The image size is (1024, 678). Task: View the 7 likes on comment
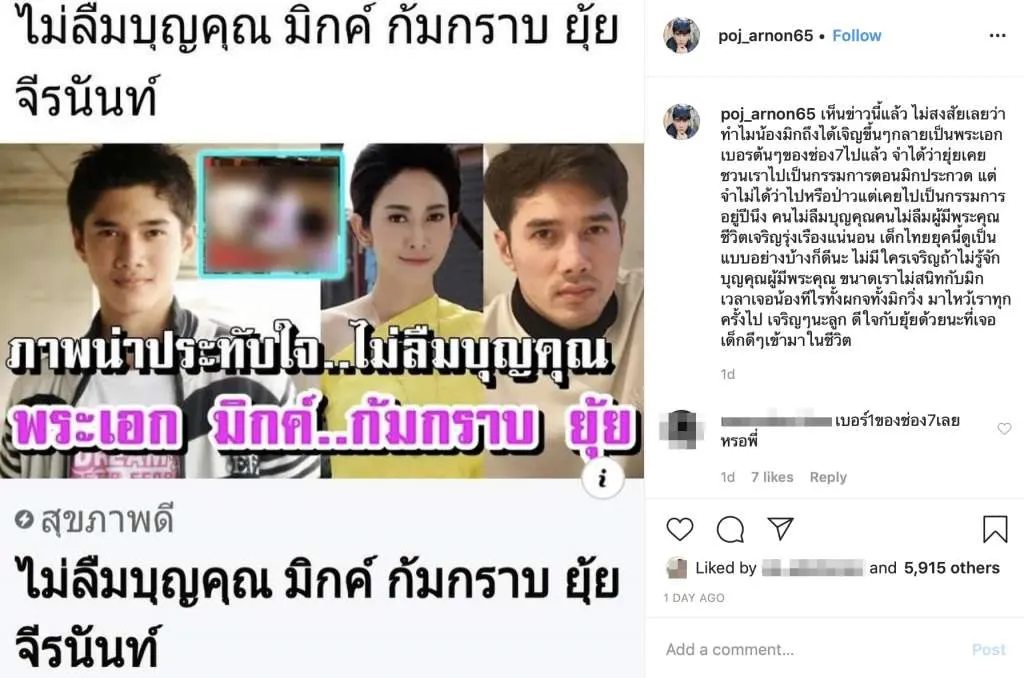pos(772,477)
